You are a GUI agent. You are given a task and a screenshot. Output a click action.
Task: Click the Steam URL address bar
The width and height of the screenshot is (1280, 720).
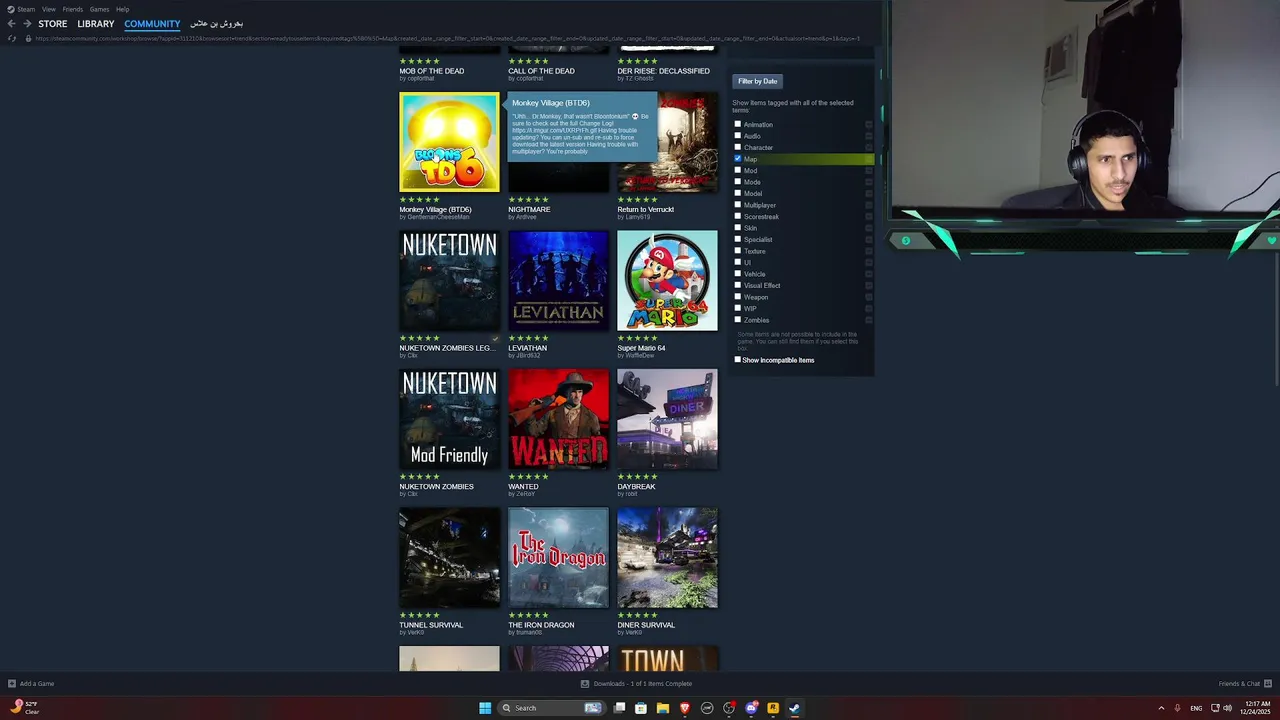(x=448, y=39)
